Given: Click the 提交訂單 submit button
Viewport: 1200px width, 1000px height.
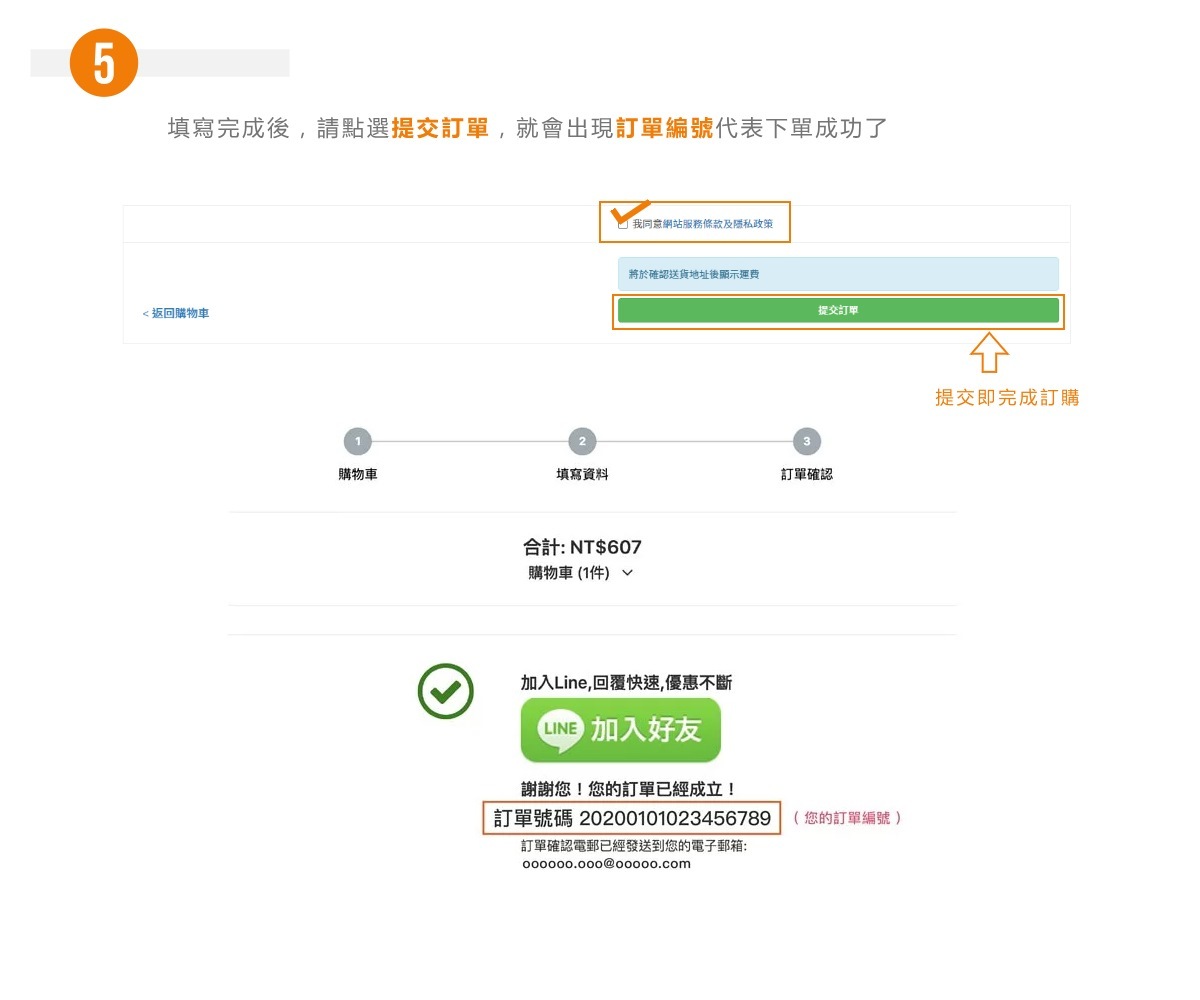Looking at the screenshot, I should click(838, 310).
